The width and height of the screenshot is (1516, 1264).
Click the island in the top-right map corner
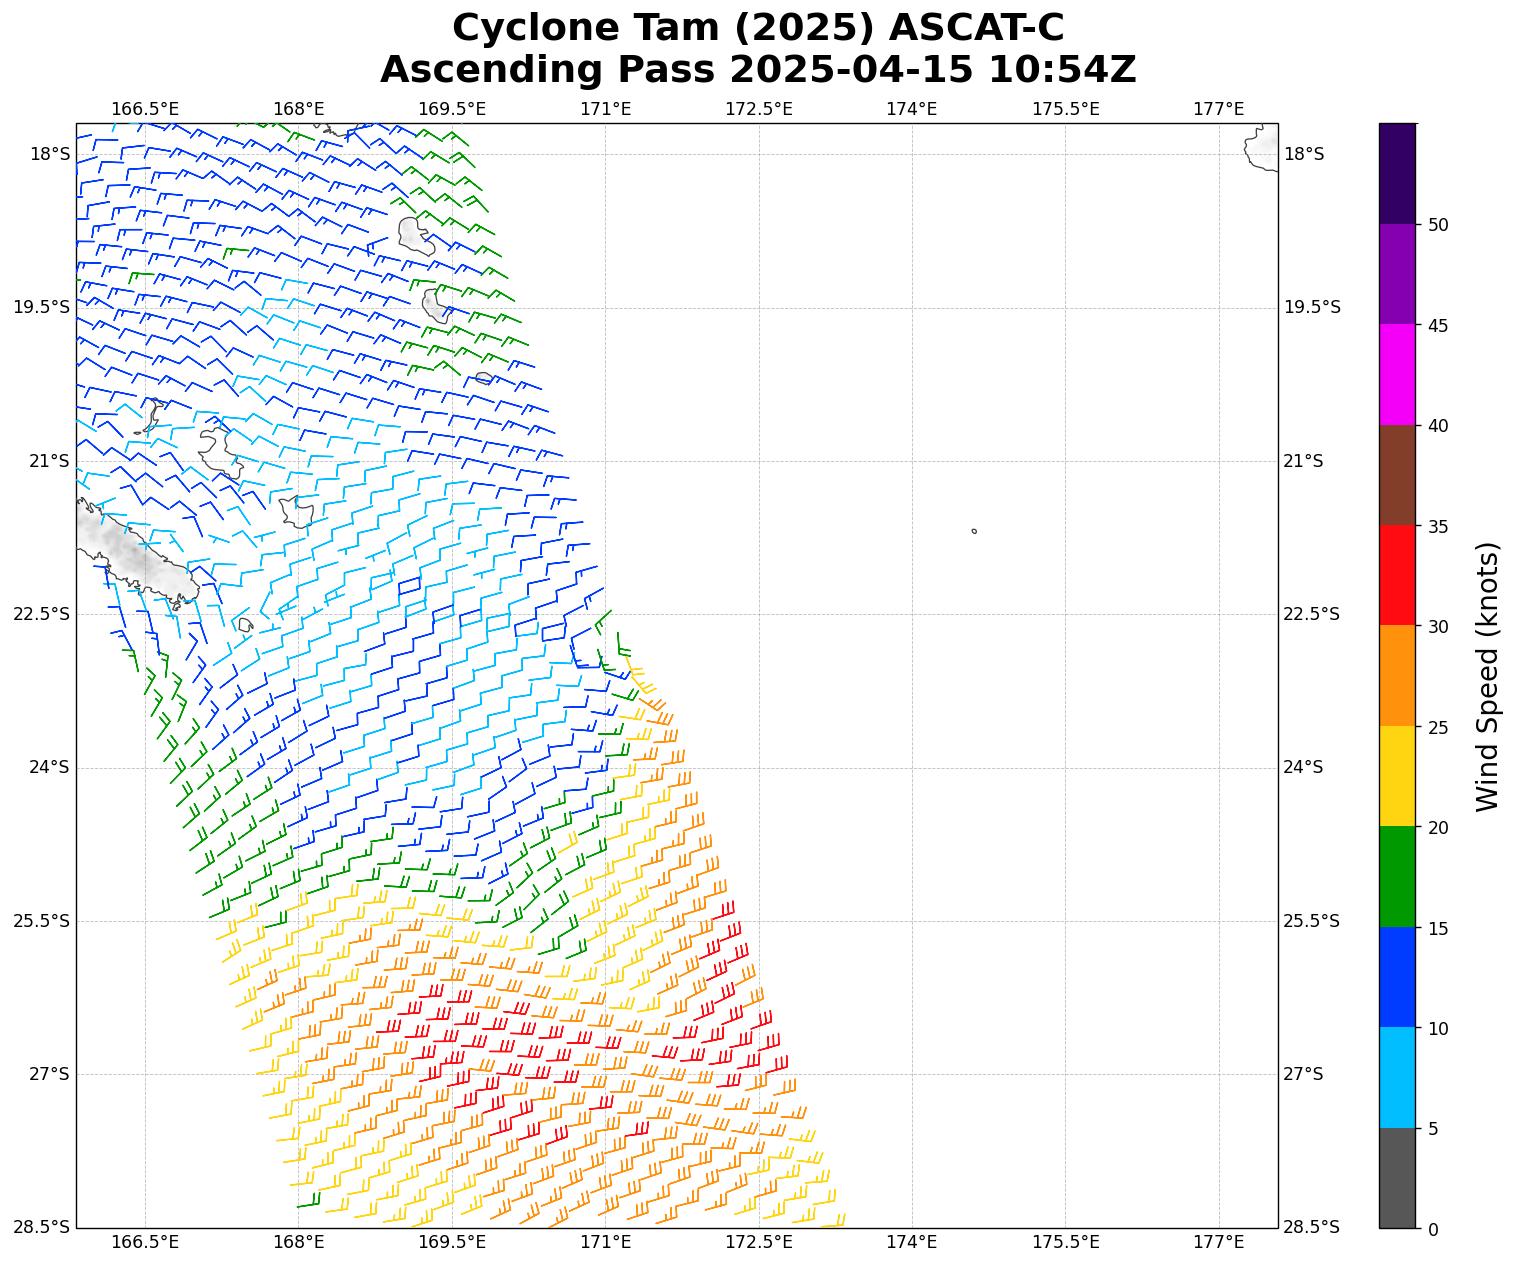pos(1263,147)
